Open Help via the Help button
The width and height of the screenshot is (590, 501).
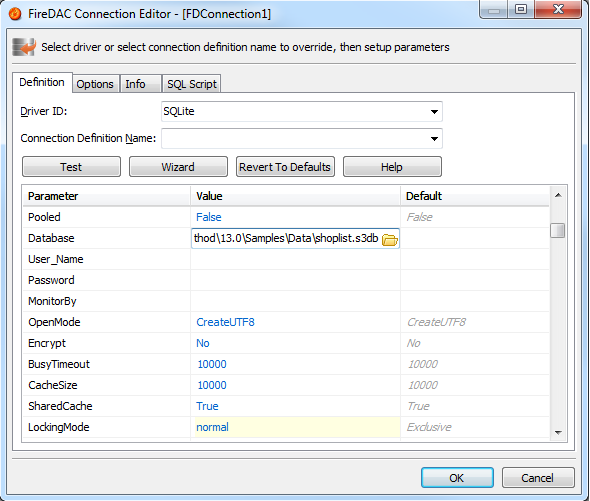click(392, 167)
